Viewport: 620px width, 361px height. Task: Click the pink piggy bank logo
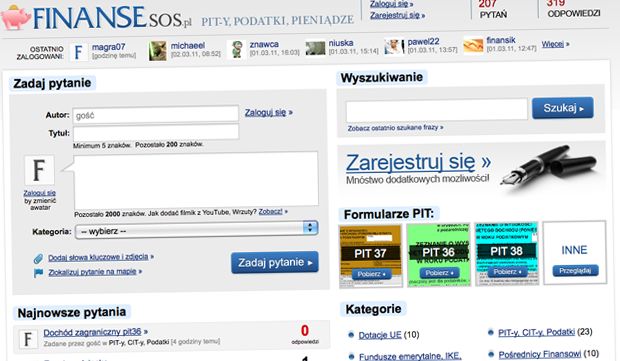pyautogui.click(x=16, y=17)
